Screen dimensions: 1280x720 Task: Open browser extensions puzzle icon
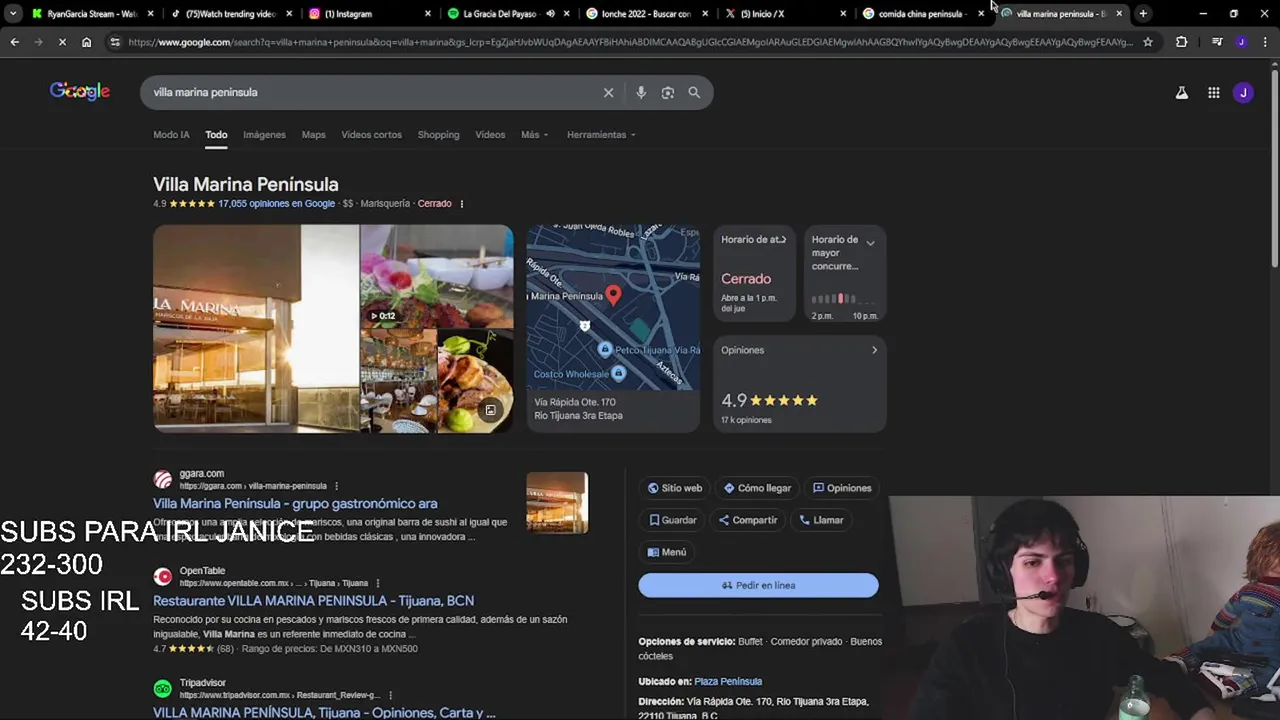point(1182,42)
